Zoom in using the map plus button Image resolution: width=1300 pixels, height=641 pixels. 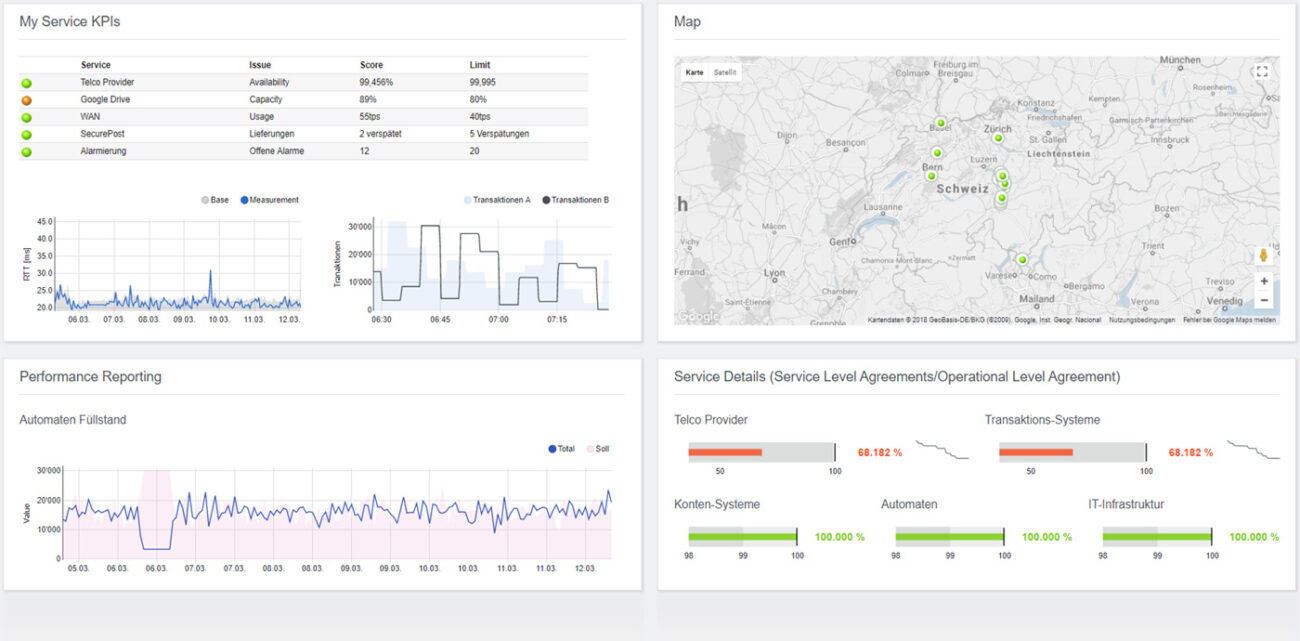(x=1264, y=281)
